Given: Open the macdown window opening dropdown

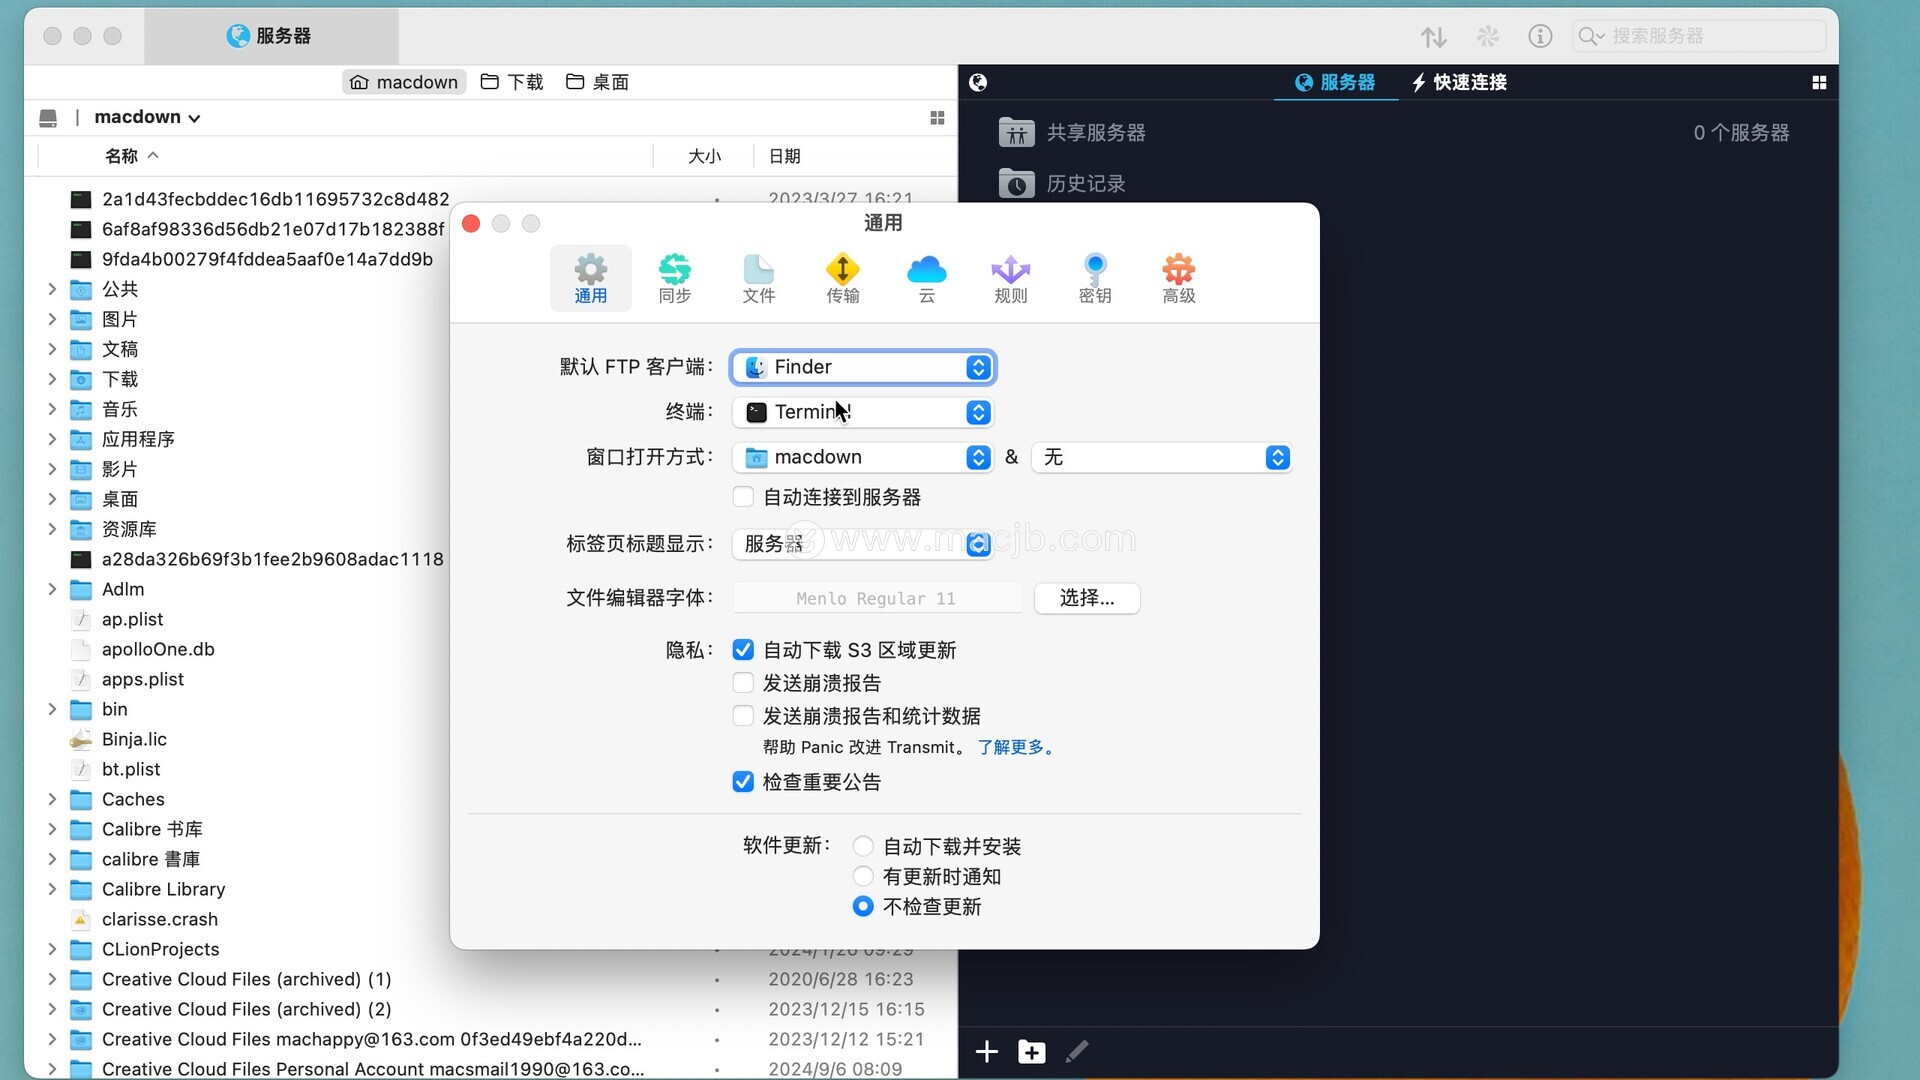Looking at the screenshot, I should point(863,457).
